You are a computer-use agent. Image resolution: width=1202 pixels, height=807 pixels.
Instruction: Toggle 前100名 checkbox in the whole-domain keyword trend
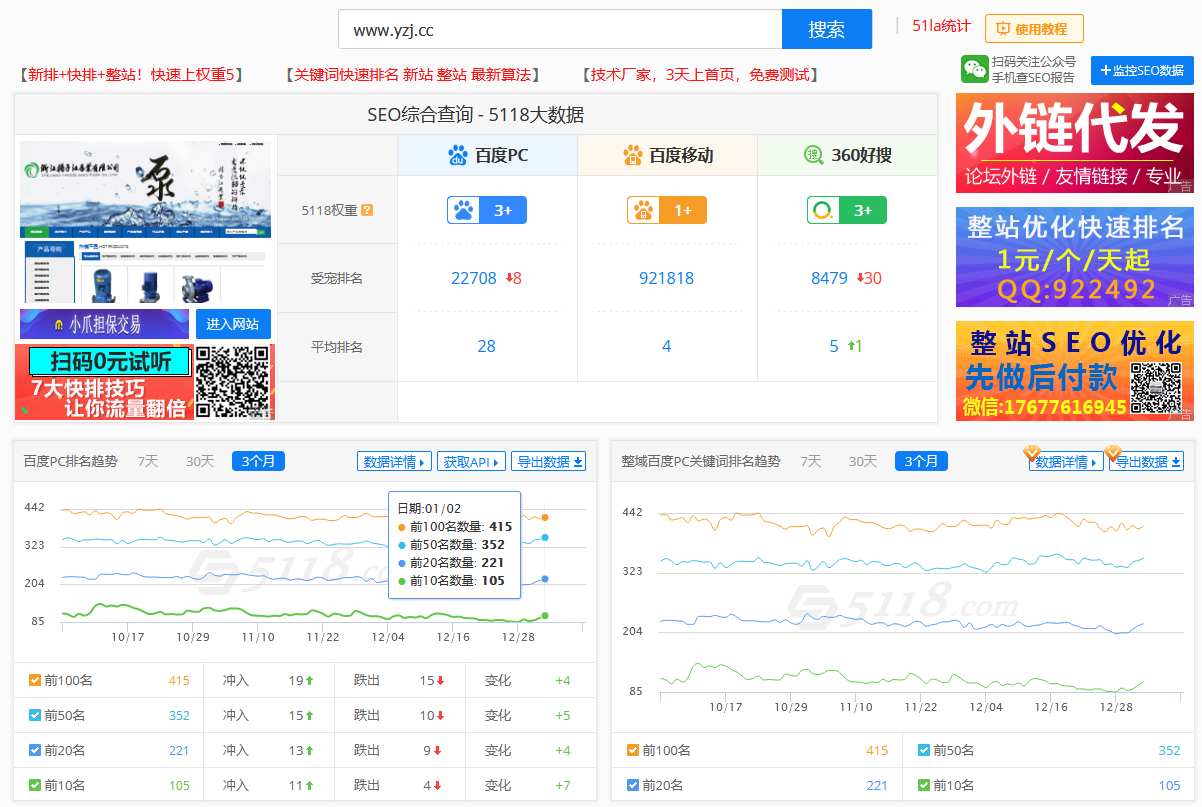[633, 750]
